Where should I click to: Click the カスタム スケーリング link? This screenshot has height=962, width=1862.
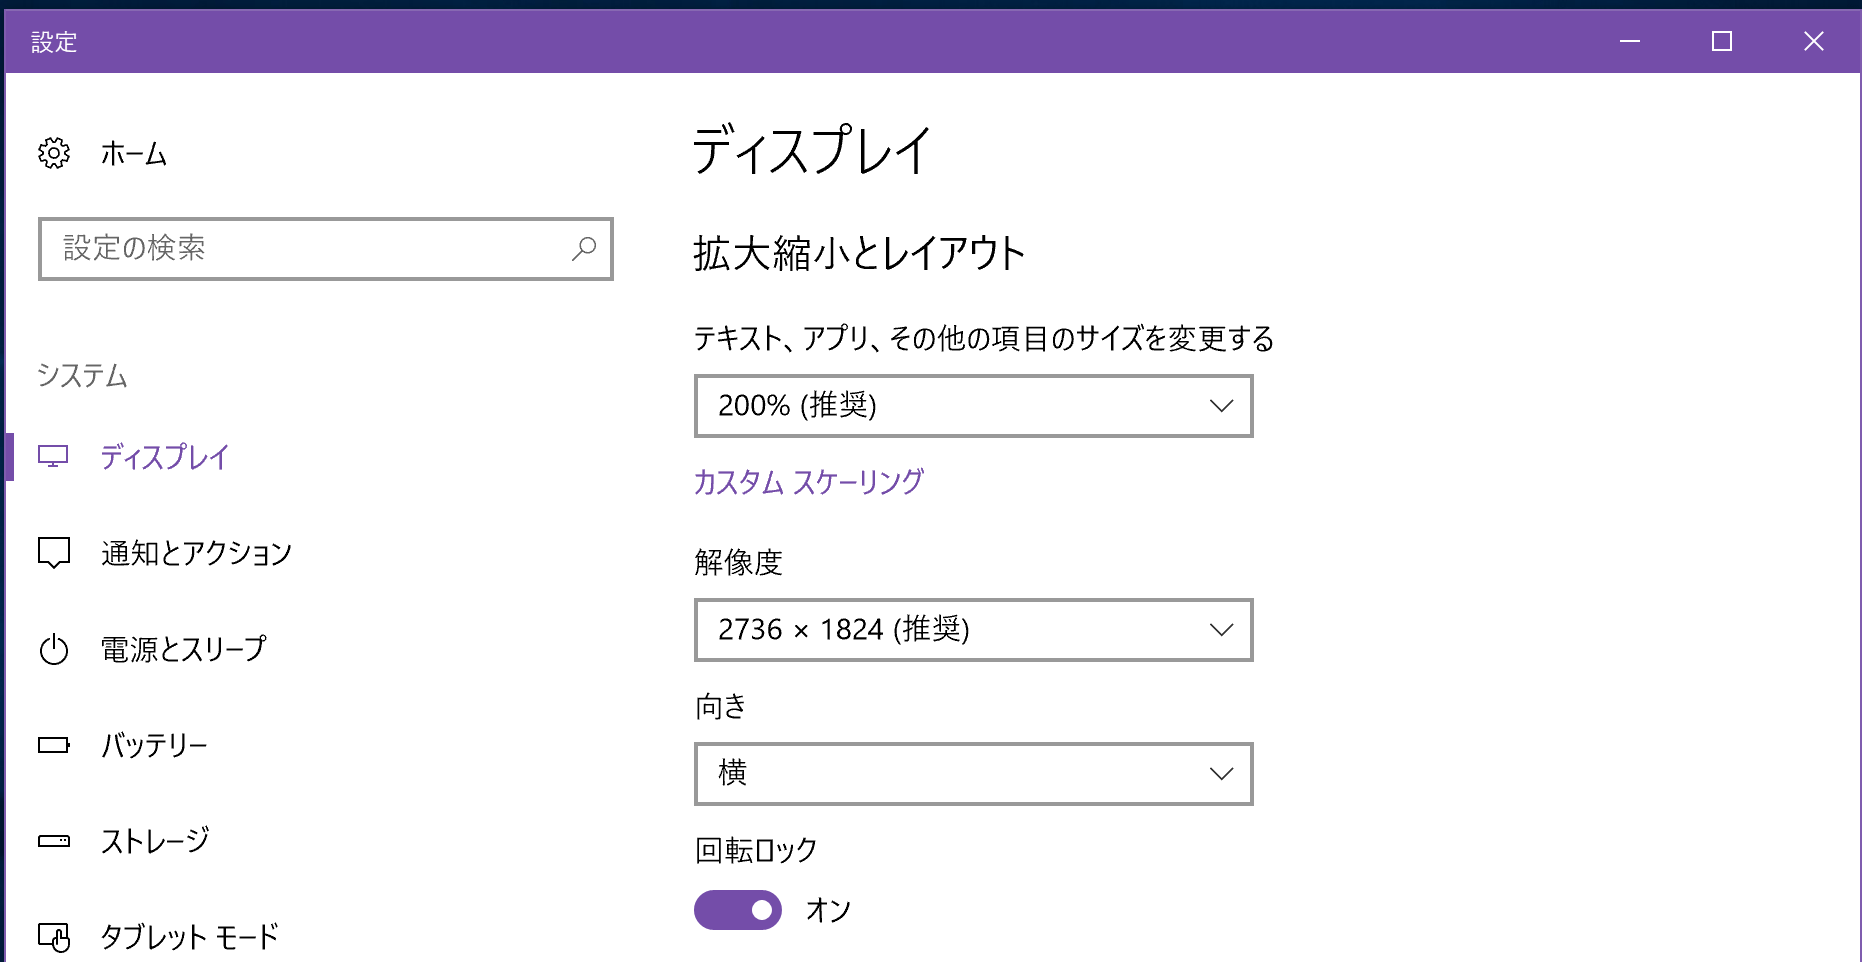coord(809,482)
